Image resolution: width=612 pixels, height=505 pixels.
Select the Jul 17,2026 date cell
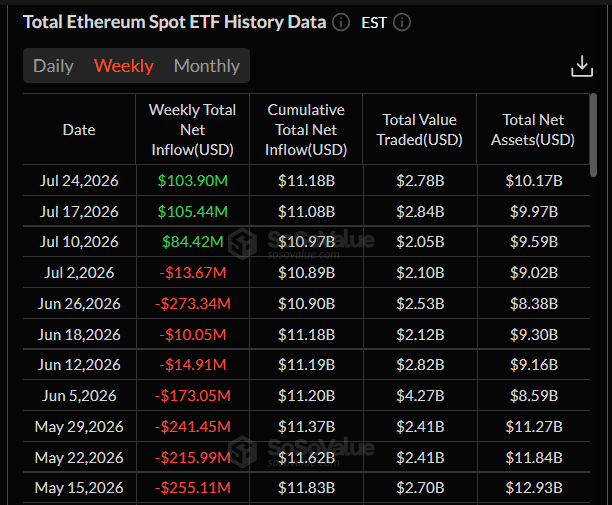point(79,212)
